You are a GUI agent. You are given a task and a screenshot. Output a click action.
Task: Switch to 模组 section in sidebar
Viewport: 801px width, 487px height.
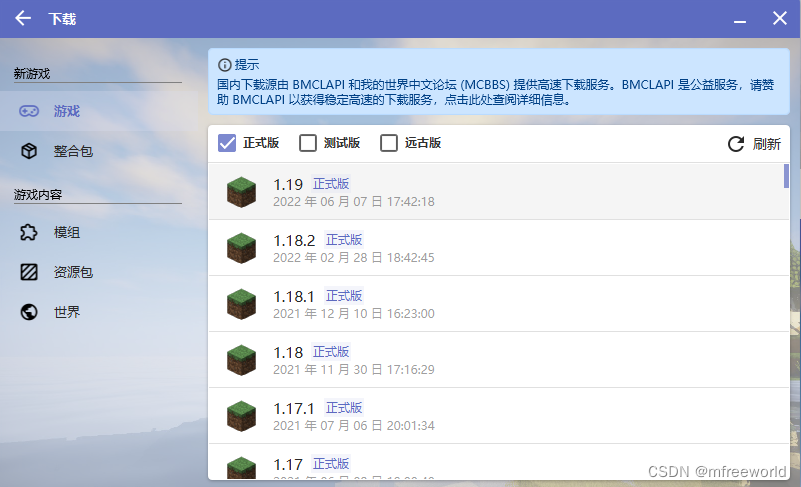99,232
